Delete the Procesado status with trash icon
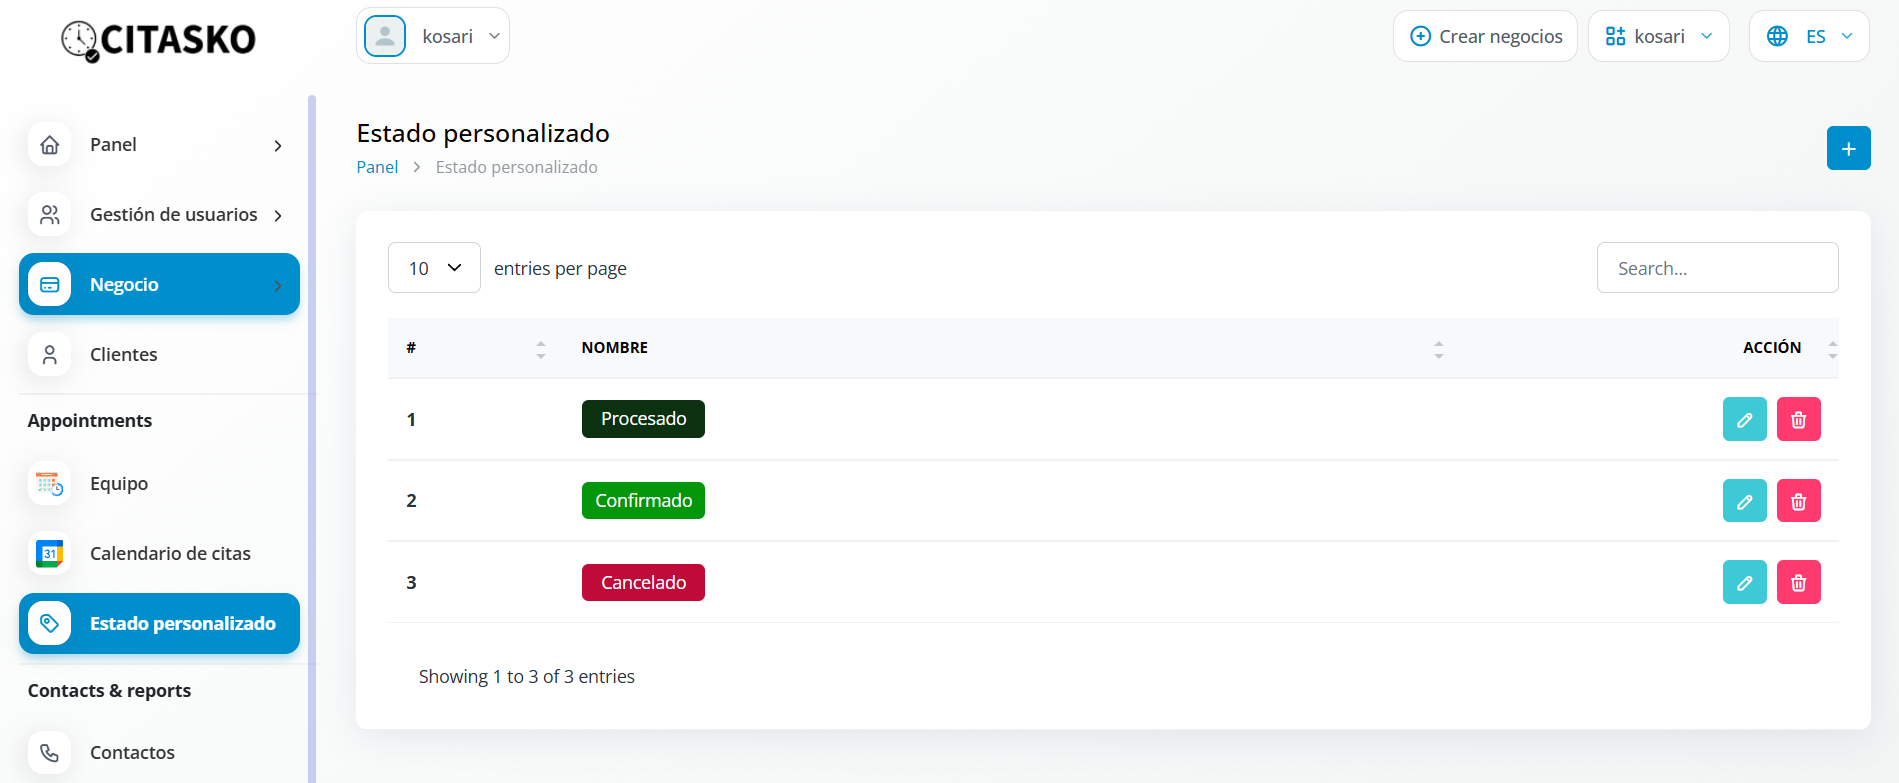The width and height of the screenshot is (1899, 783). (1798, 419)
